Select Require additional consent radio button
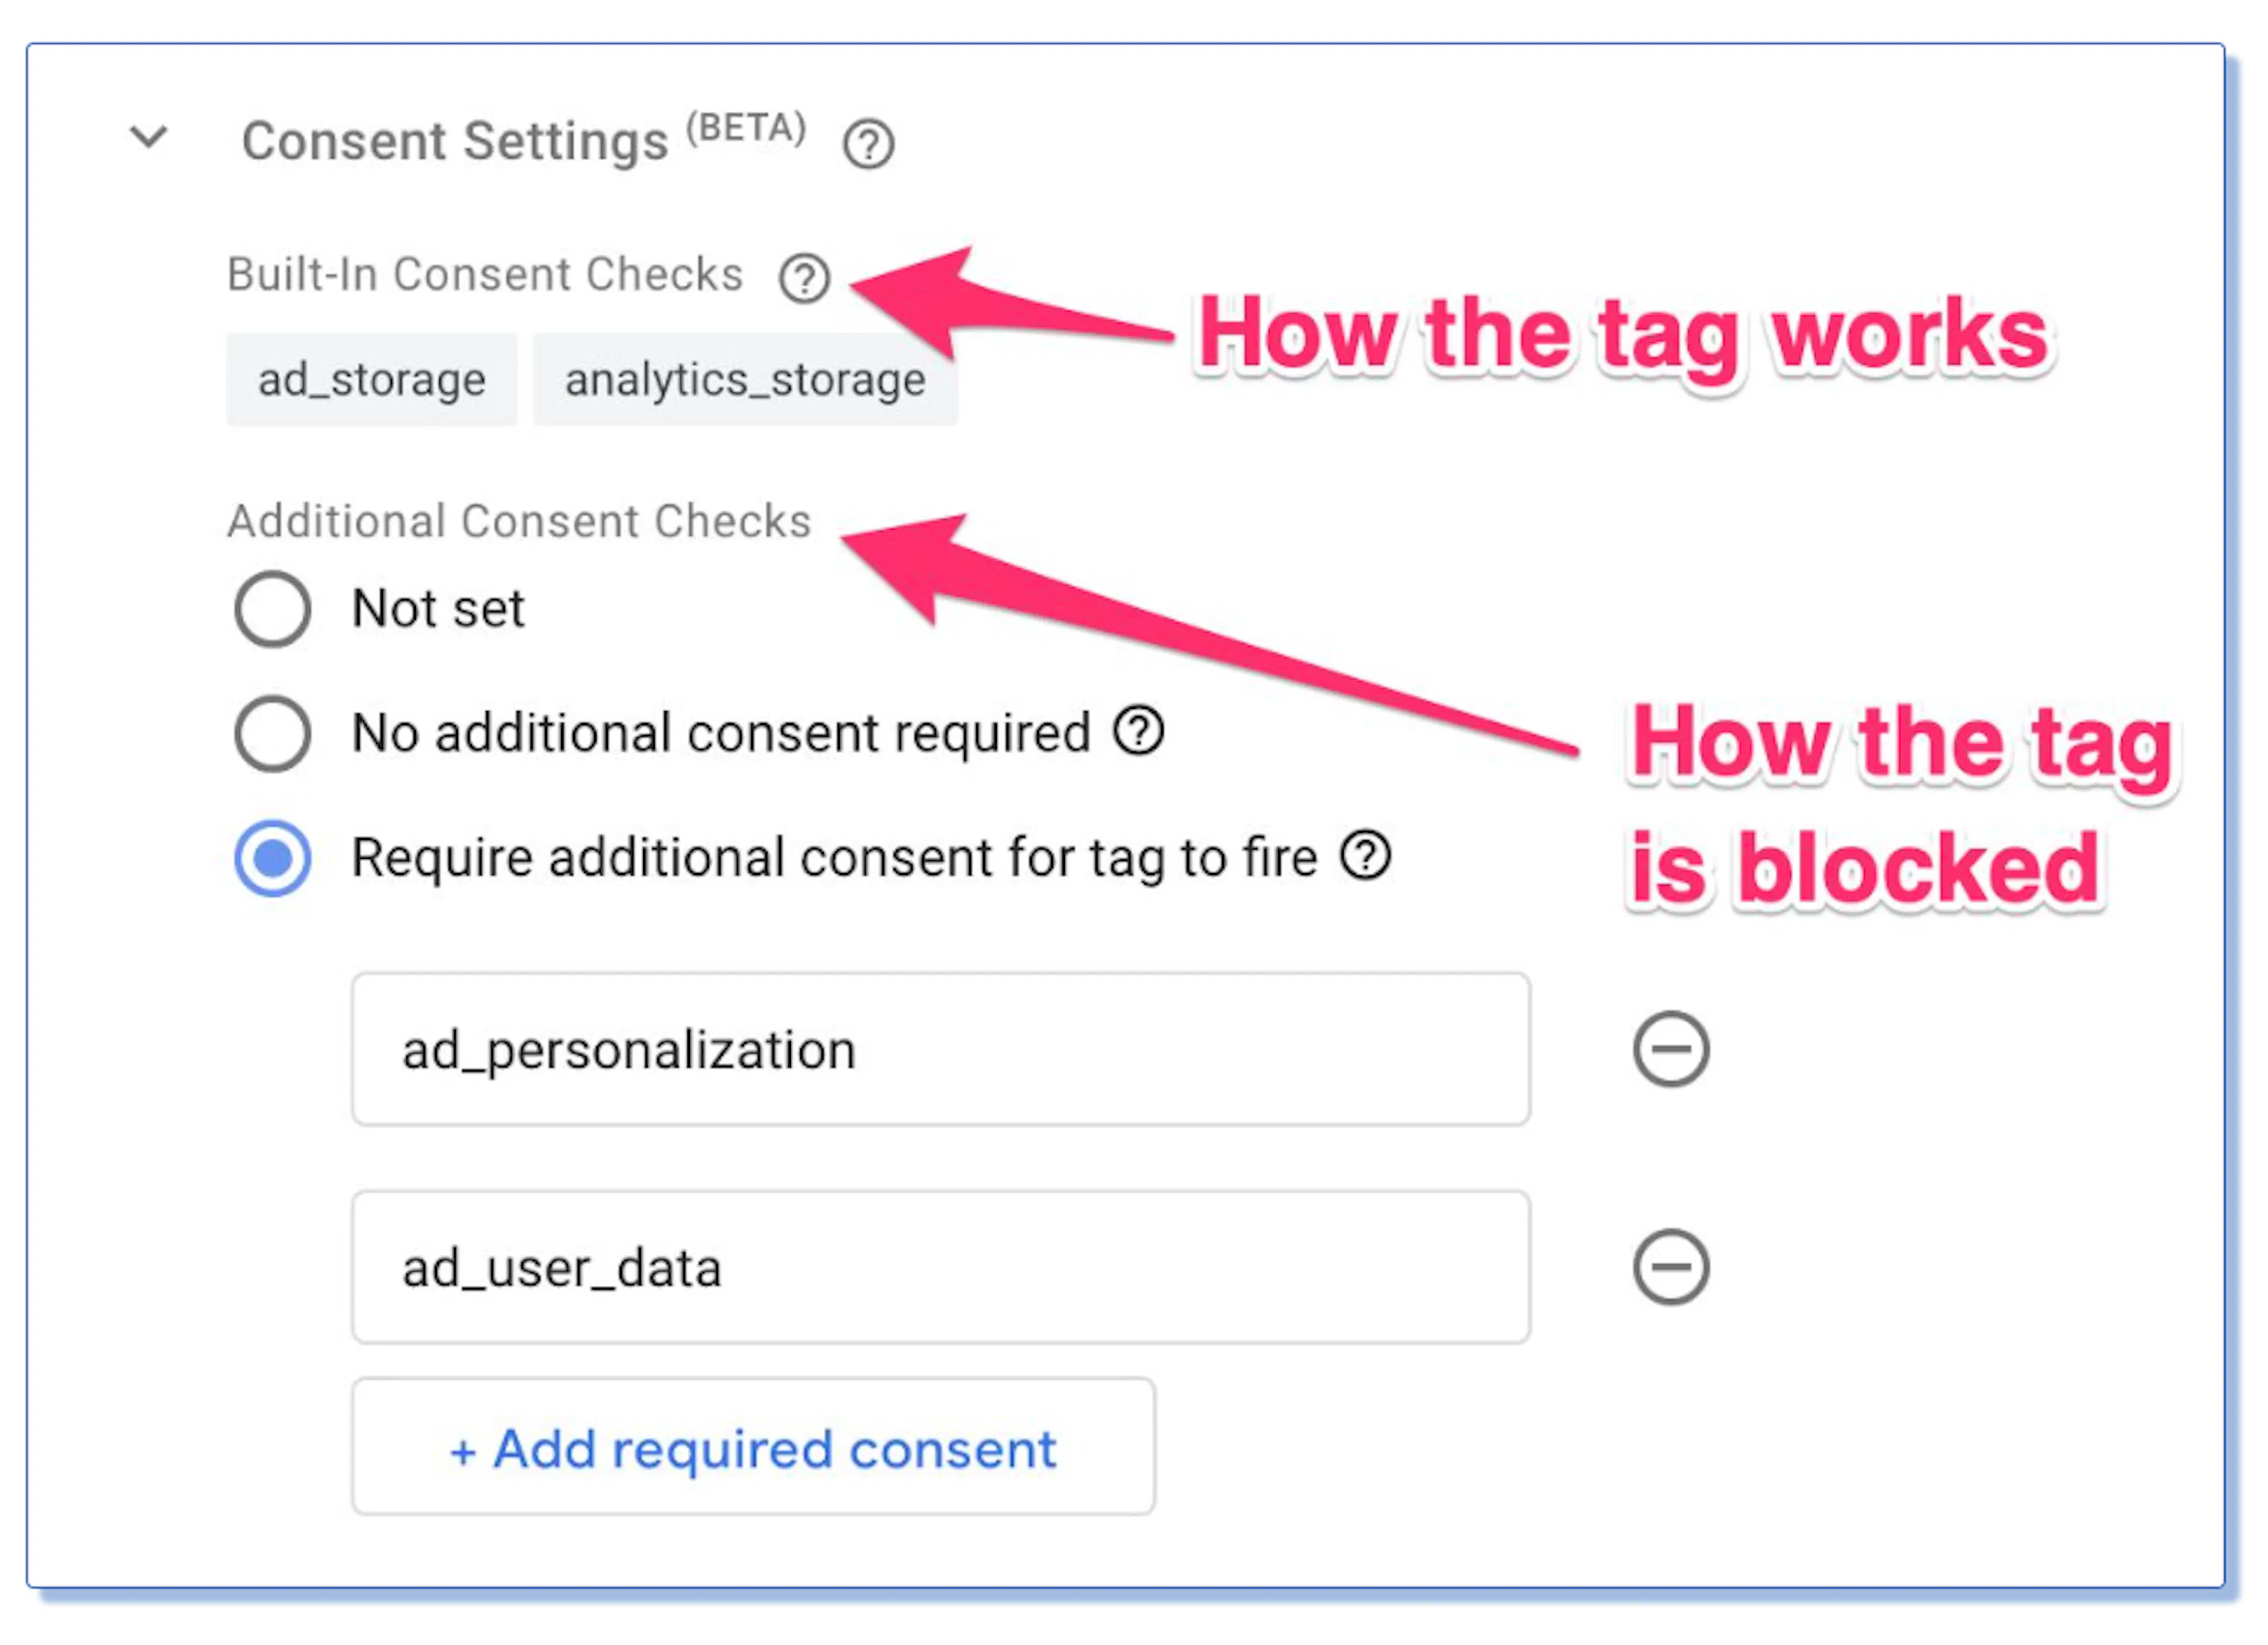 pos(272,858)
